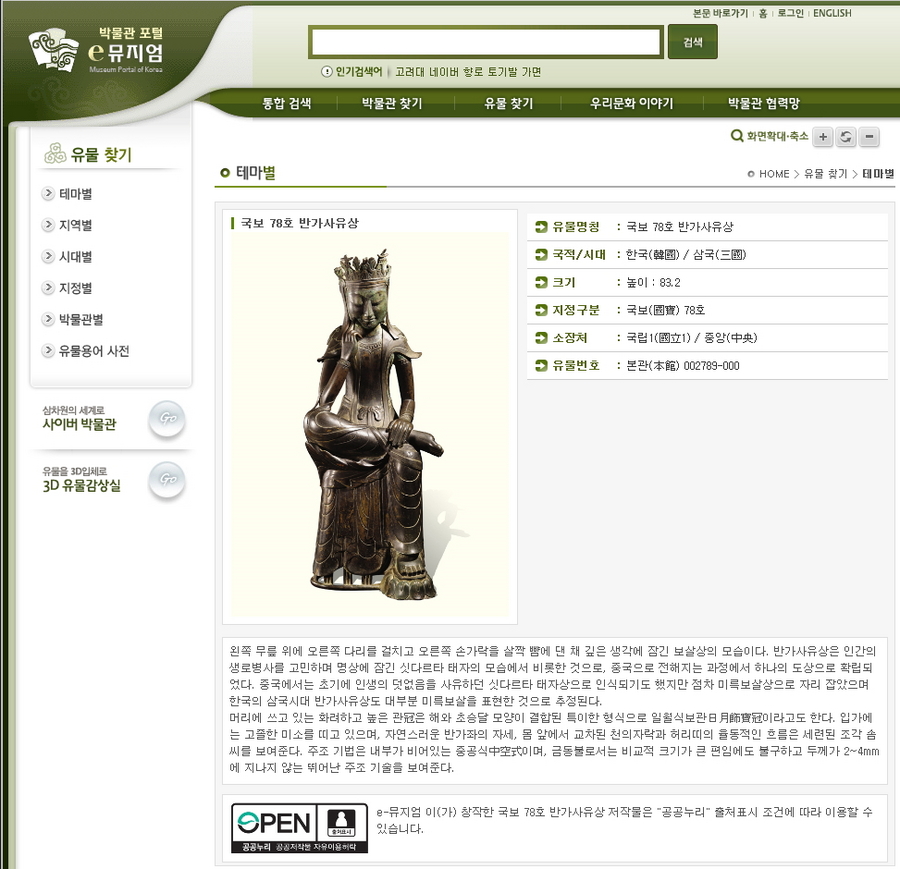Image resolution: width=900 pixels, height=869 pixels.
Task: Click 테마별 at the breadcrumb end
Action: click(x=878, y=174)
